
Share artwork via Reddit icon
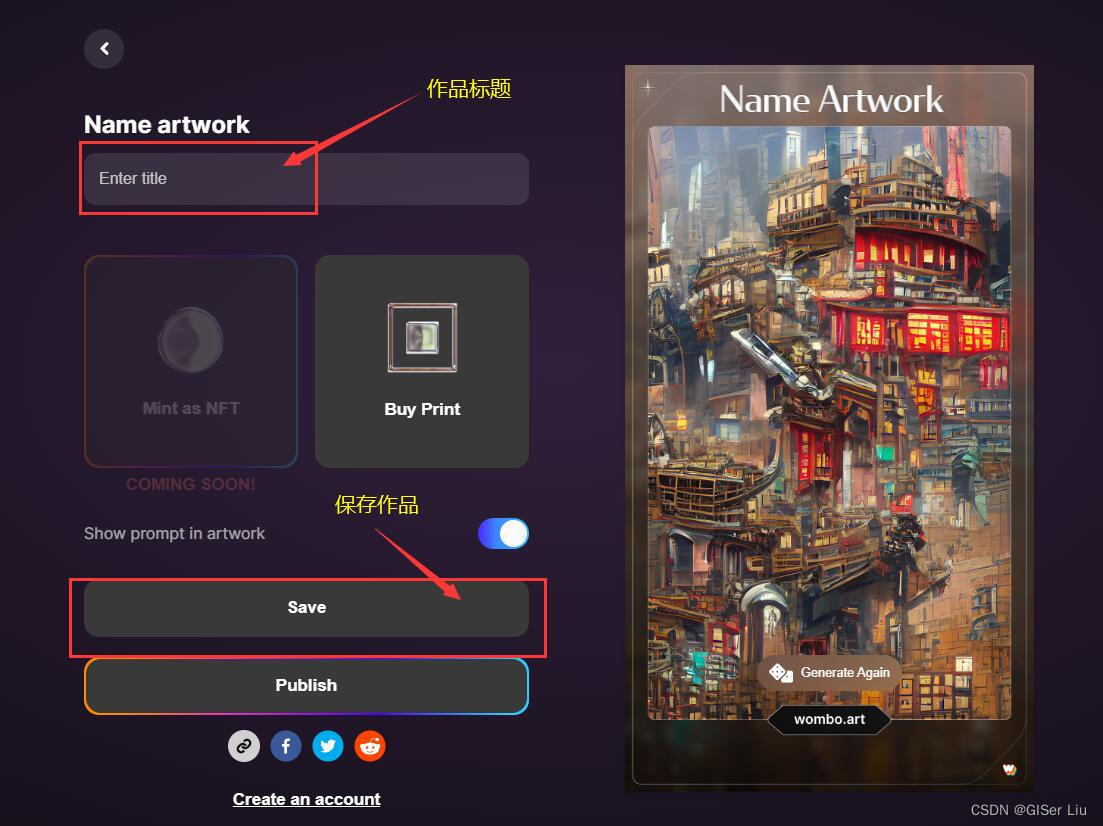coord(370,746)
